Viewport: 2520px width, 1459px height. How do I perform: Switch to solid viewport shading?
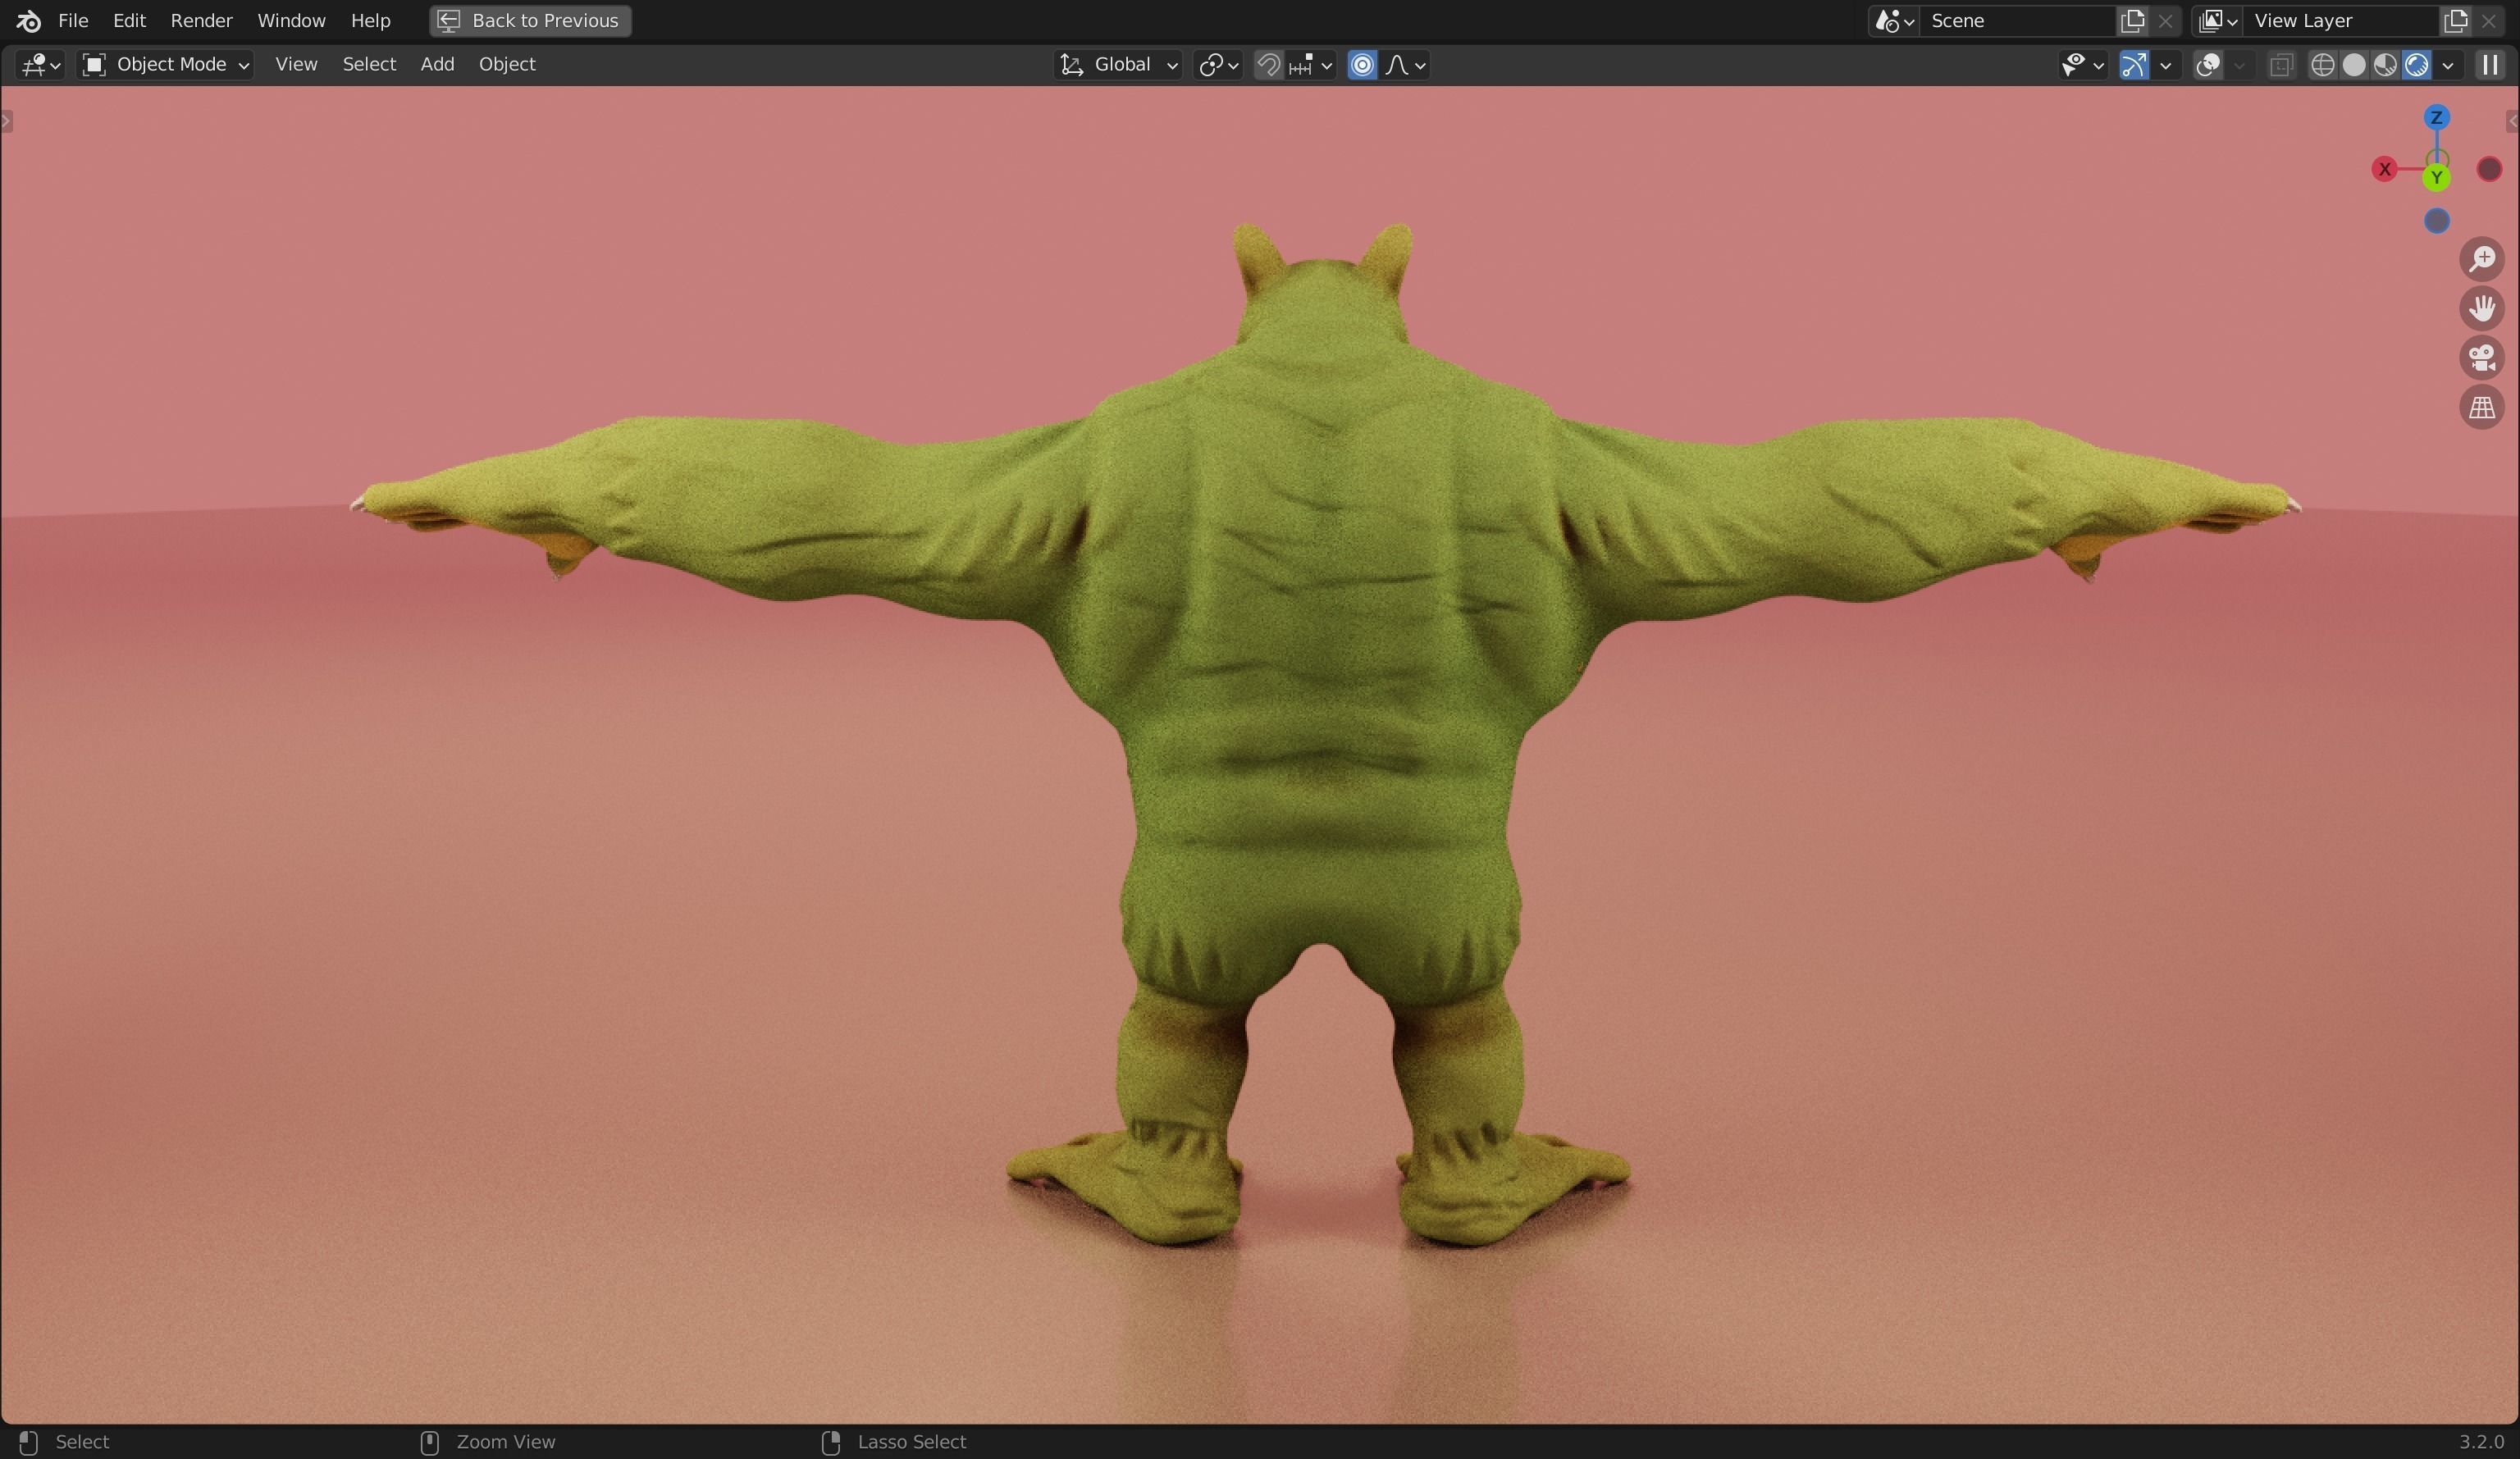tap(2354, 65)
